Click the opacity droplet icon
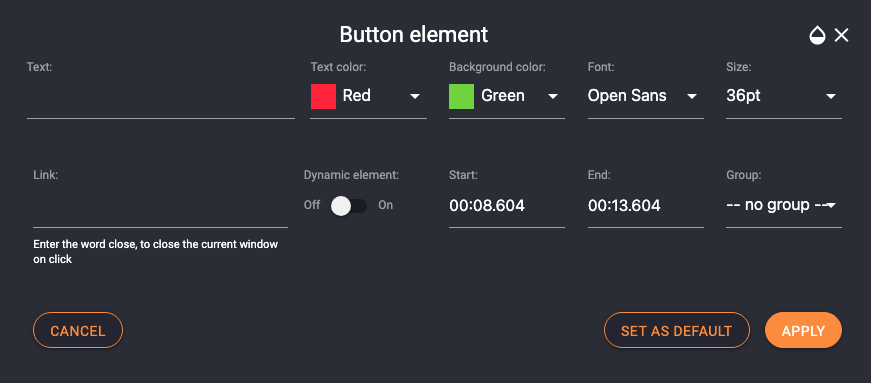Image resolution: width=871 pixels, height=383 pixels. [817, 36]
